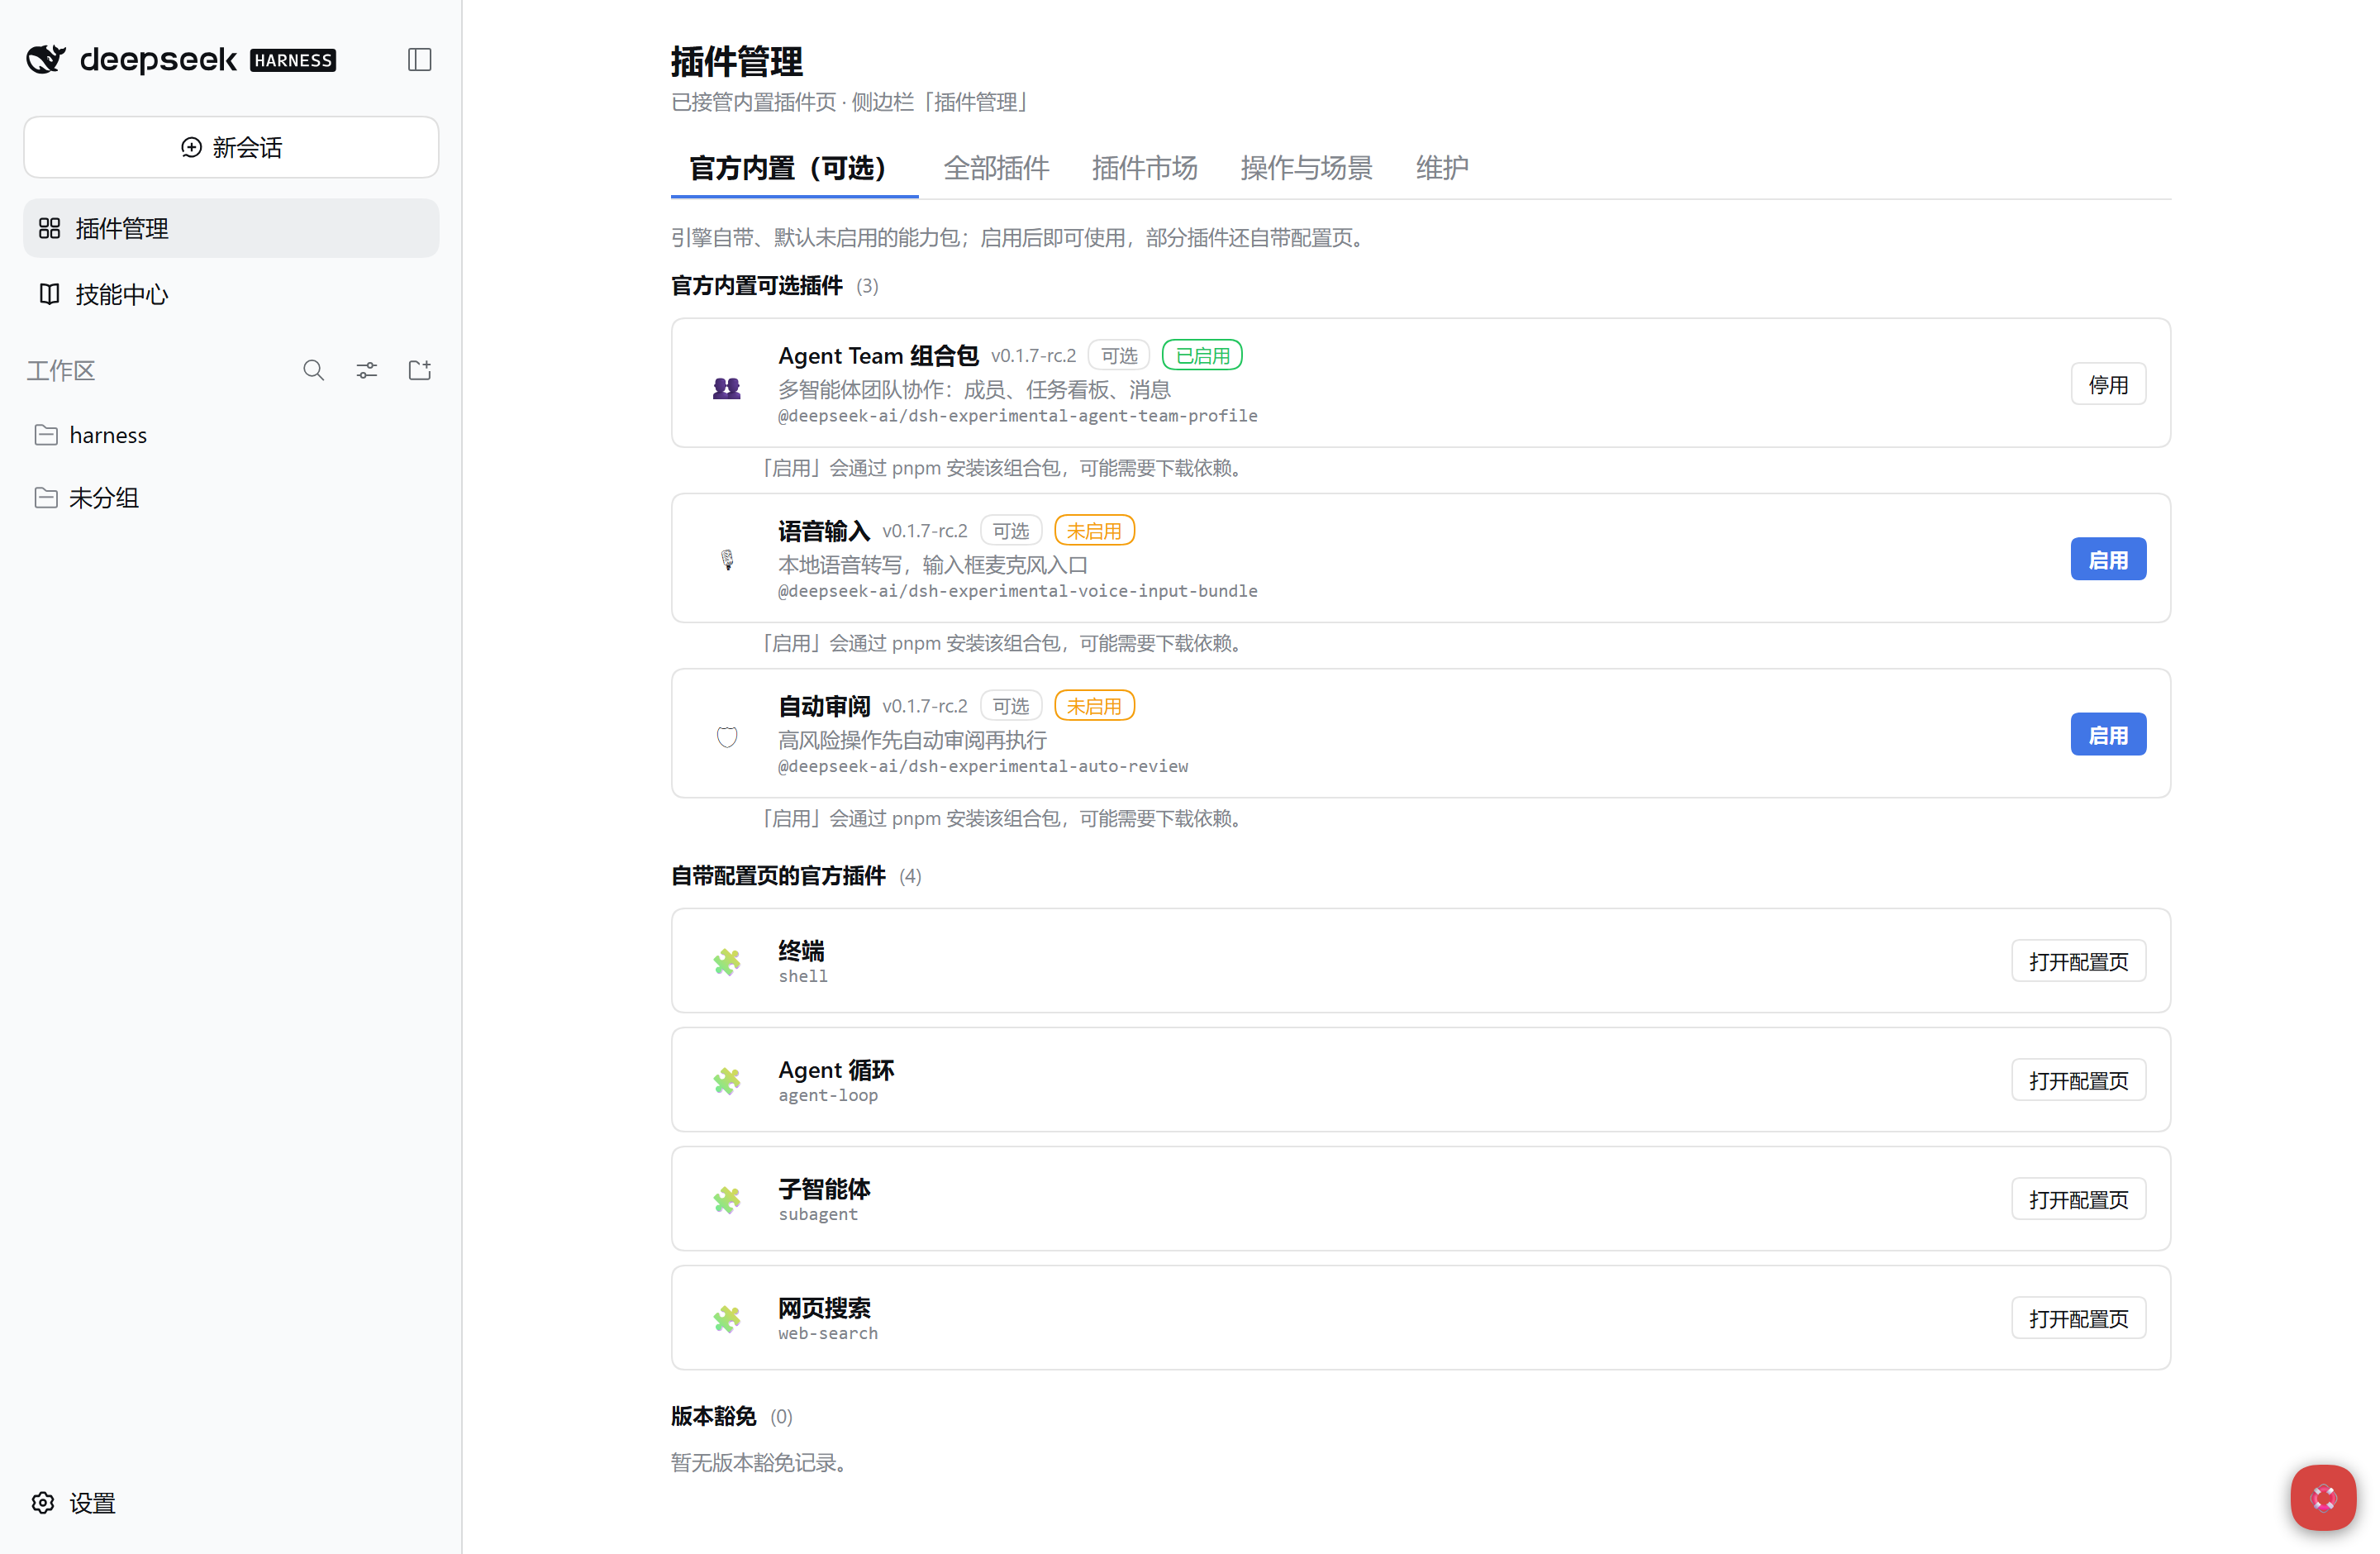Add a new workspace folder icon
Image resolution: width=2380 pixels, height=1554 pixels.
420,371
